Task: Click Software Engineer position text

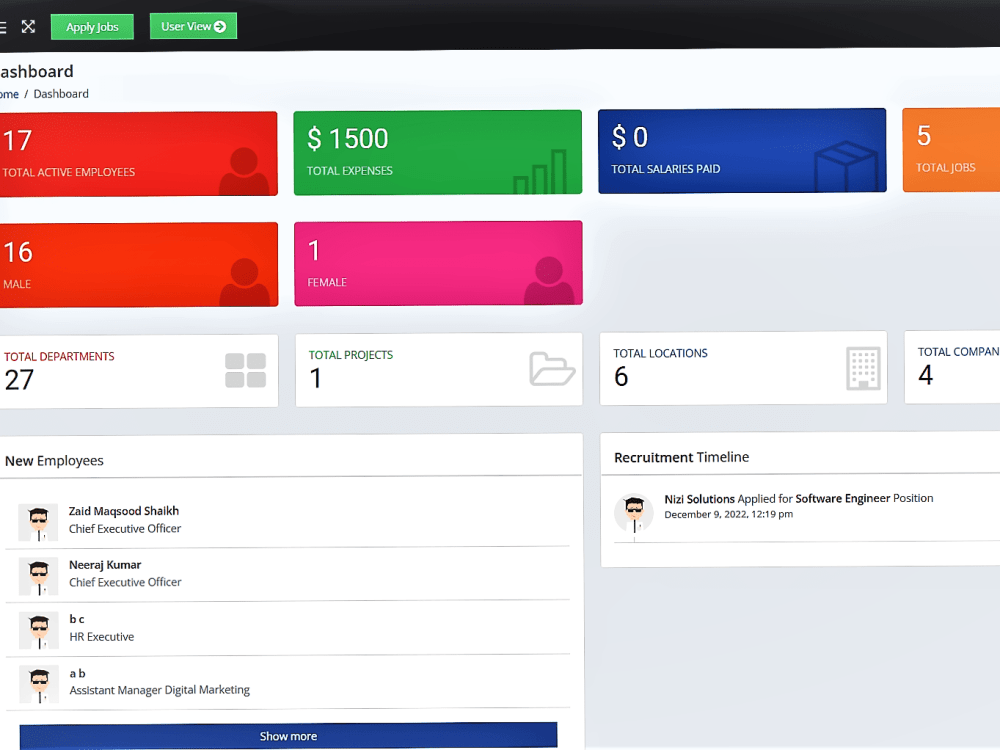Action: [842, 498]
